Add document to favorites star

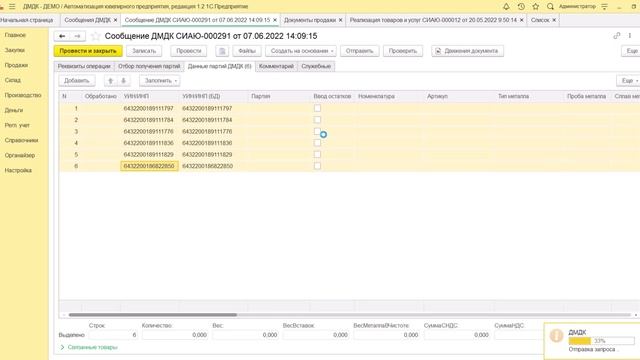95,36
